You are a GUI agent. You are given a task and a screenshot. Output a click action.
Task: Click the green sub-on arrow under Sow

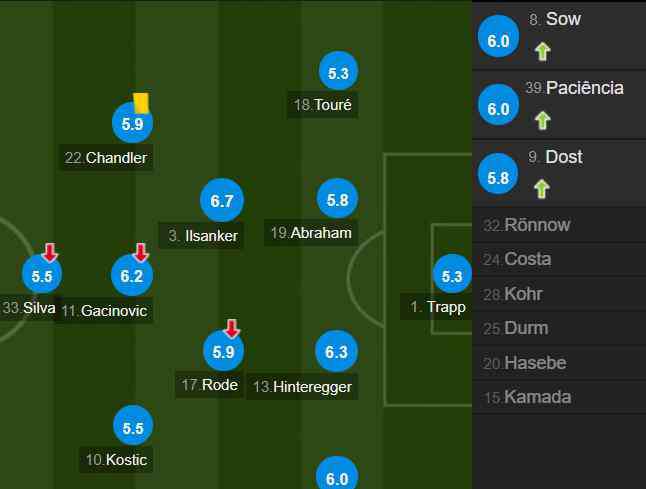(x=542, y=52)
